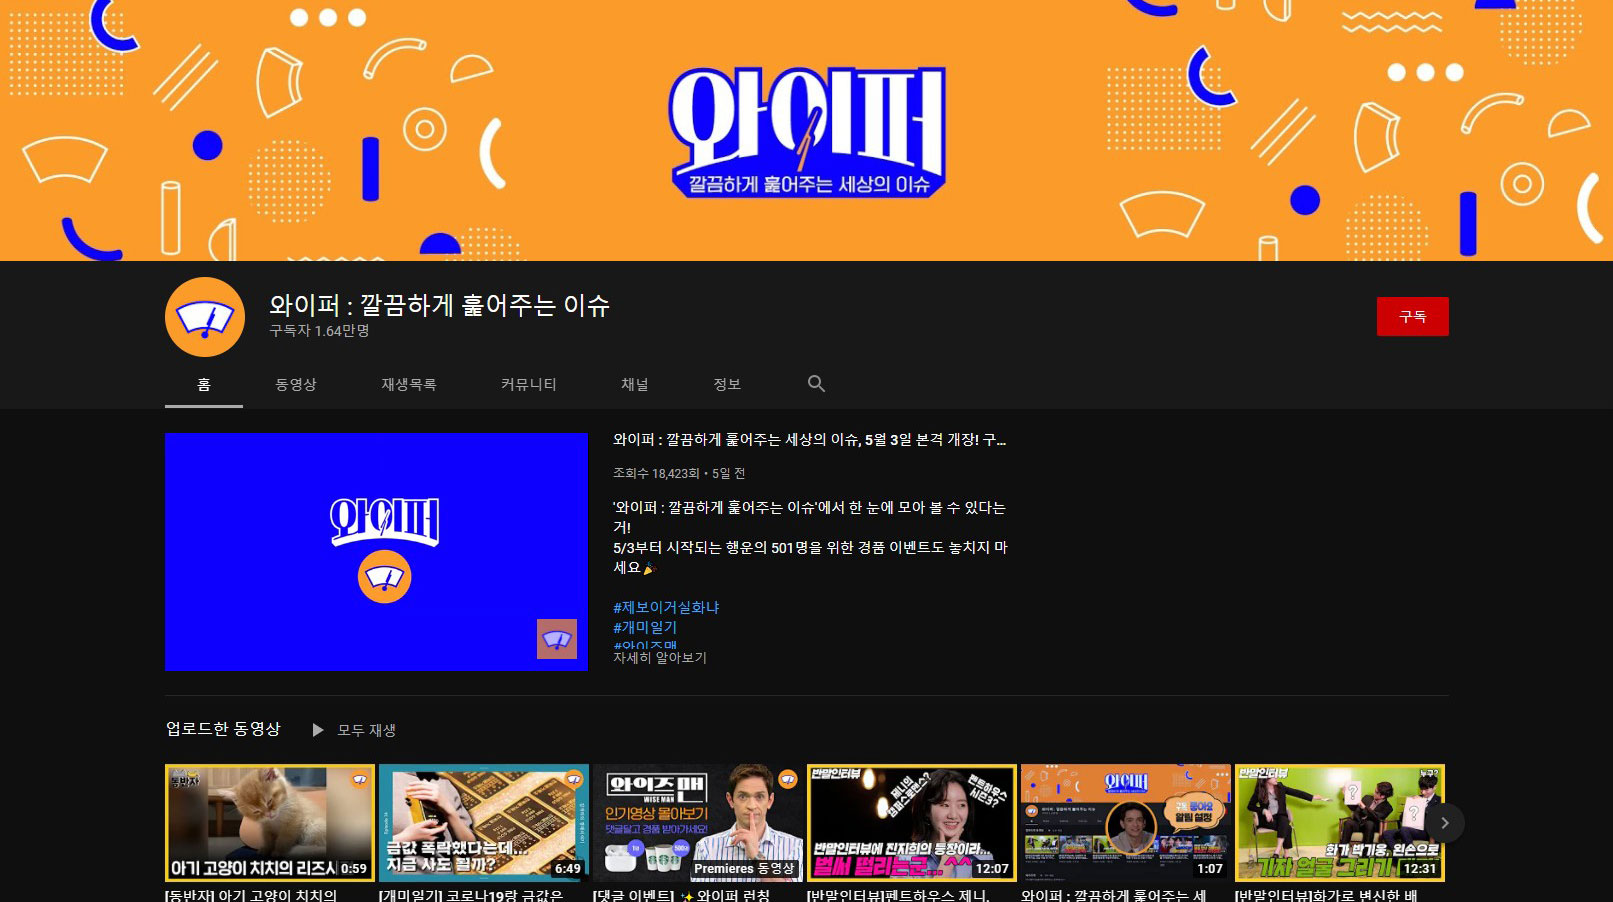Click the 반말인터뷰 펜트하우스 제니 video title
The width and height of the screenshot is (1613, 902).
click(900, 893)
